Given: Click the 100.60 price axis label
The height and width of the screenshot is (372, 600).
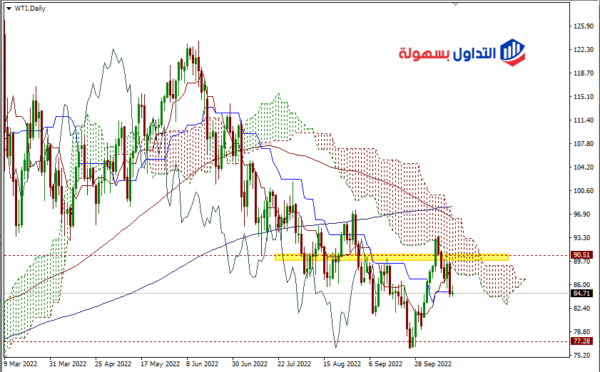Looking at the screenshot, I should (x=583, y=191).
